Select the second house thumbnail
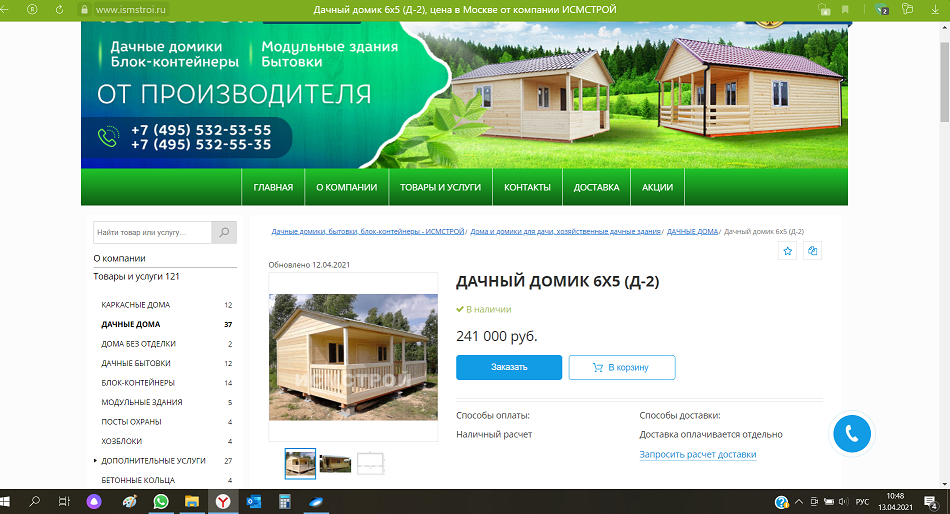Screen dimensions: 950x514 pyautogui.click(x=335, y=464)
